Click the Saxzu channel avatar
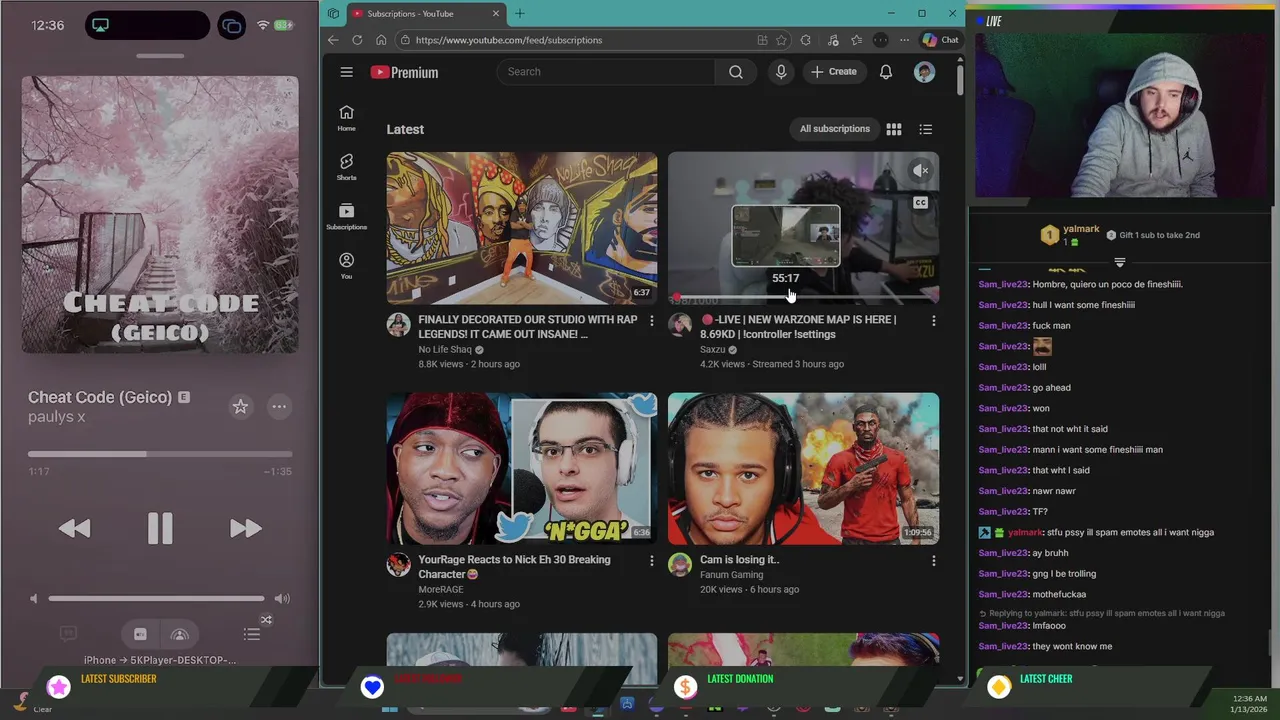Viewport: 1280px width, 720px height. coord(680,324)
